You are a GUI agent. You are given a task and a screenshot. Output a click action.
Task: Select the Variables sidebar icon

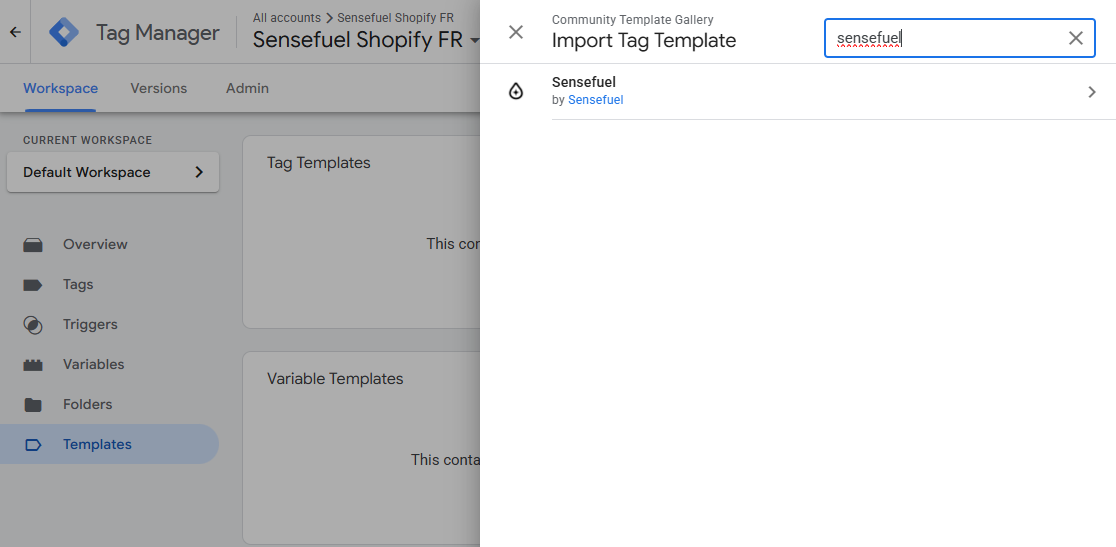click(33, 365)
